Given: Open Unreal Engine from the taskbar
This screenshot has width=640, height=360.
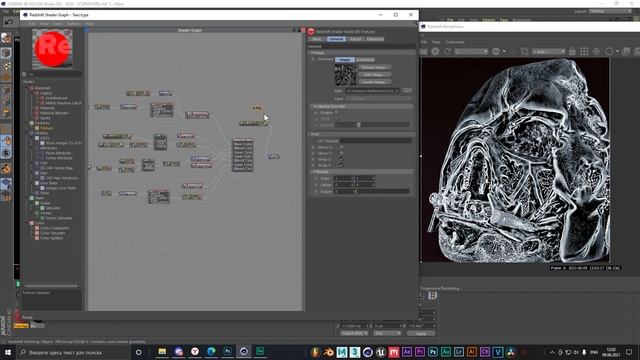Looking at the screenshot, I should click(380, 352).
